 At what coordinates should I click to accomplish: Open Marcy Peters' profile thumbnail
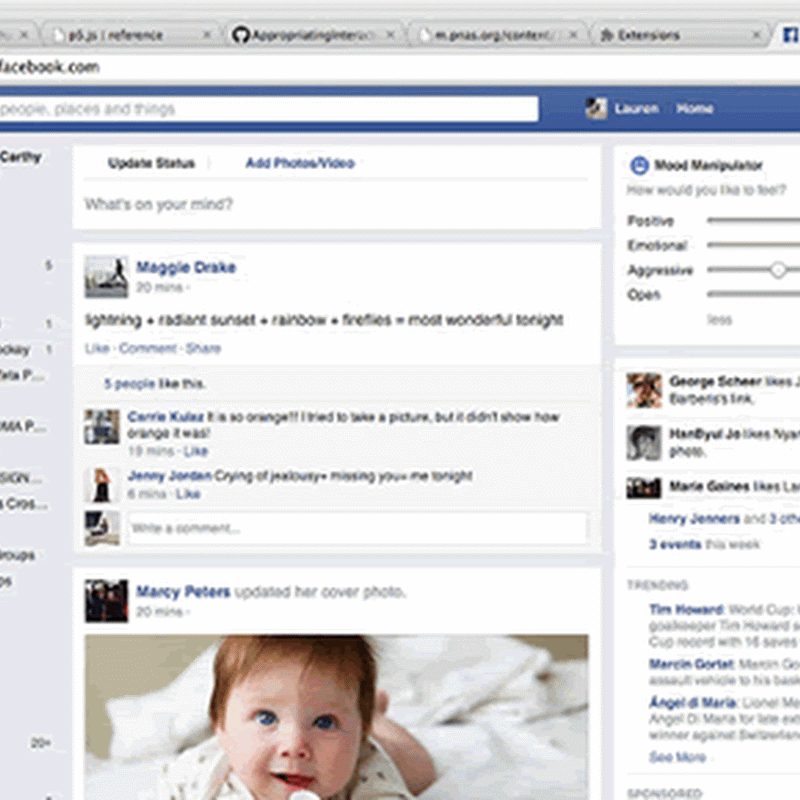pyautogui.click(x=106, y=601)
